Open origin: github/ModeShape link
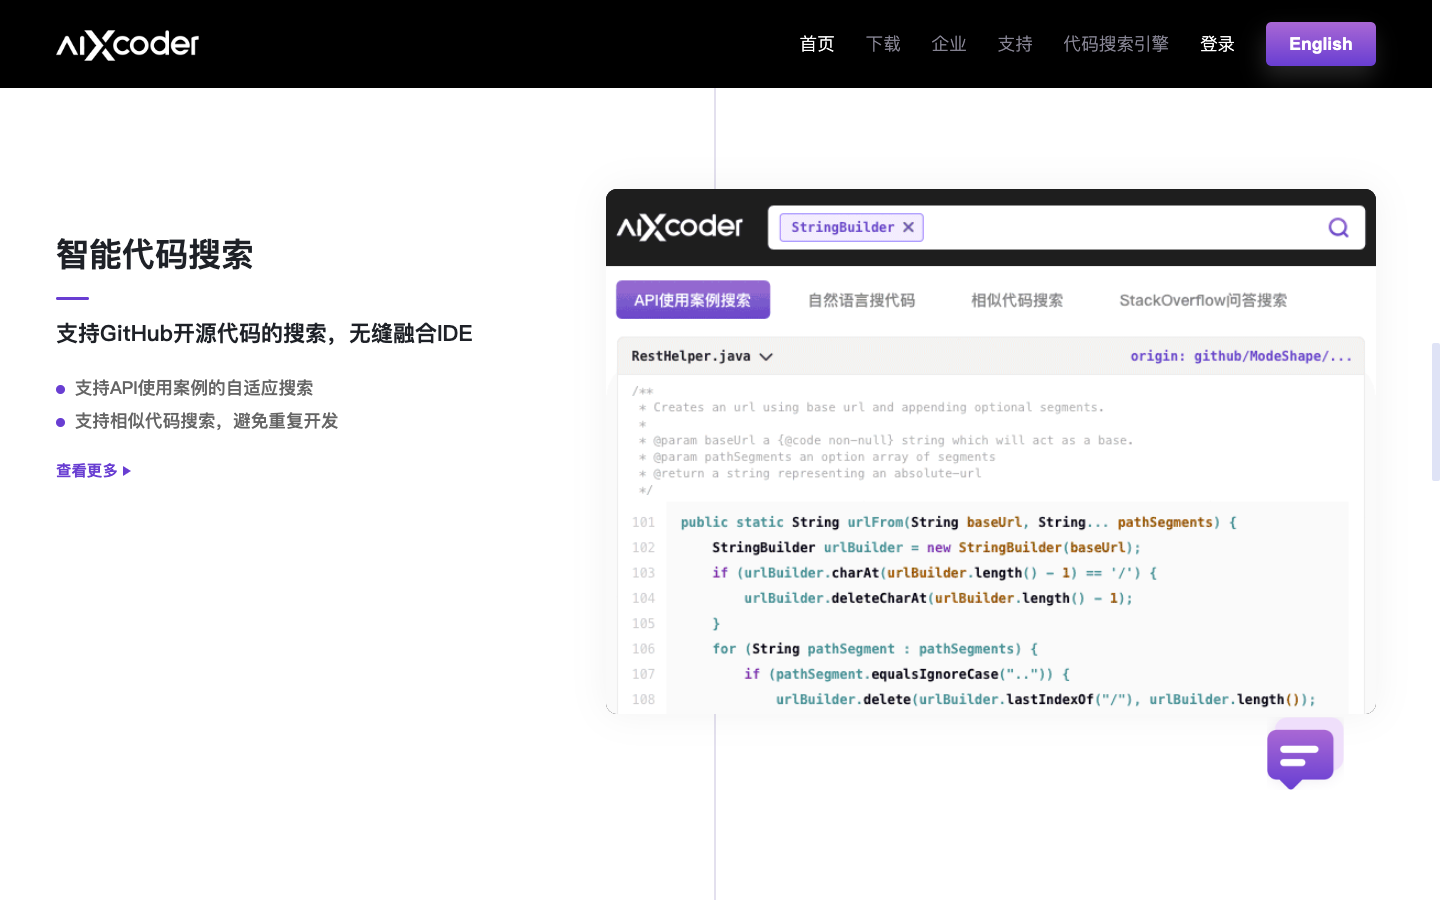This screenshot has width=1440, height=900. pyautogui.click(x=1241, y=356)
